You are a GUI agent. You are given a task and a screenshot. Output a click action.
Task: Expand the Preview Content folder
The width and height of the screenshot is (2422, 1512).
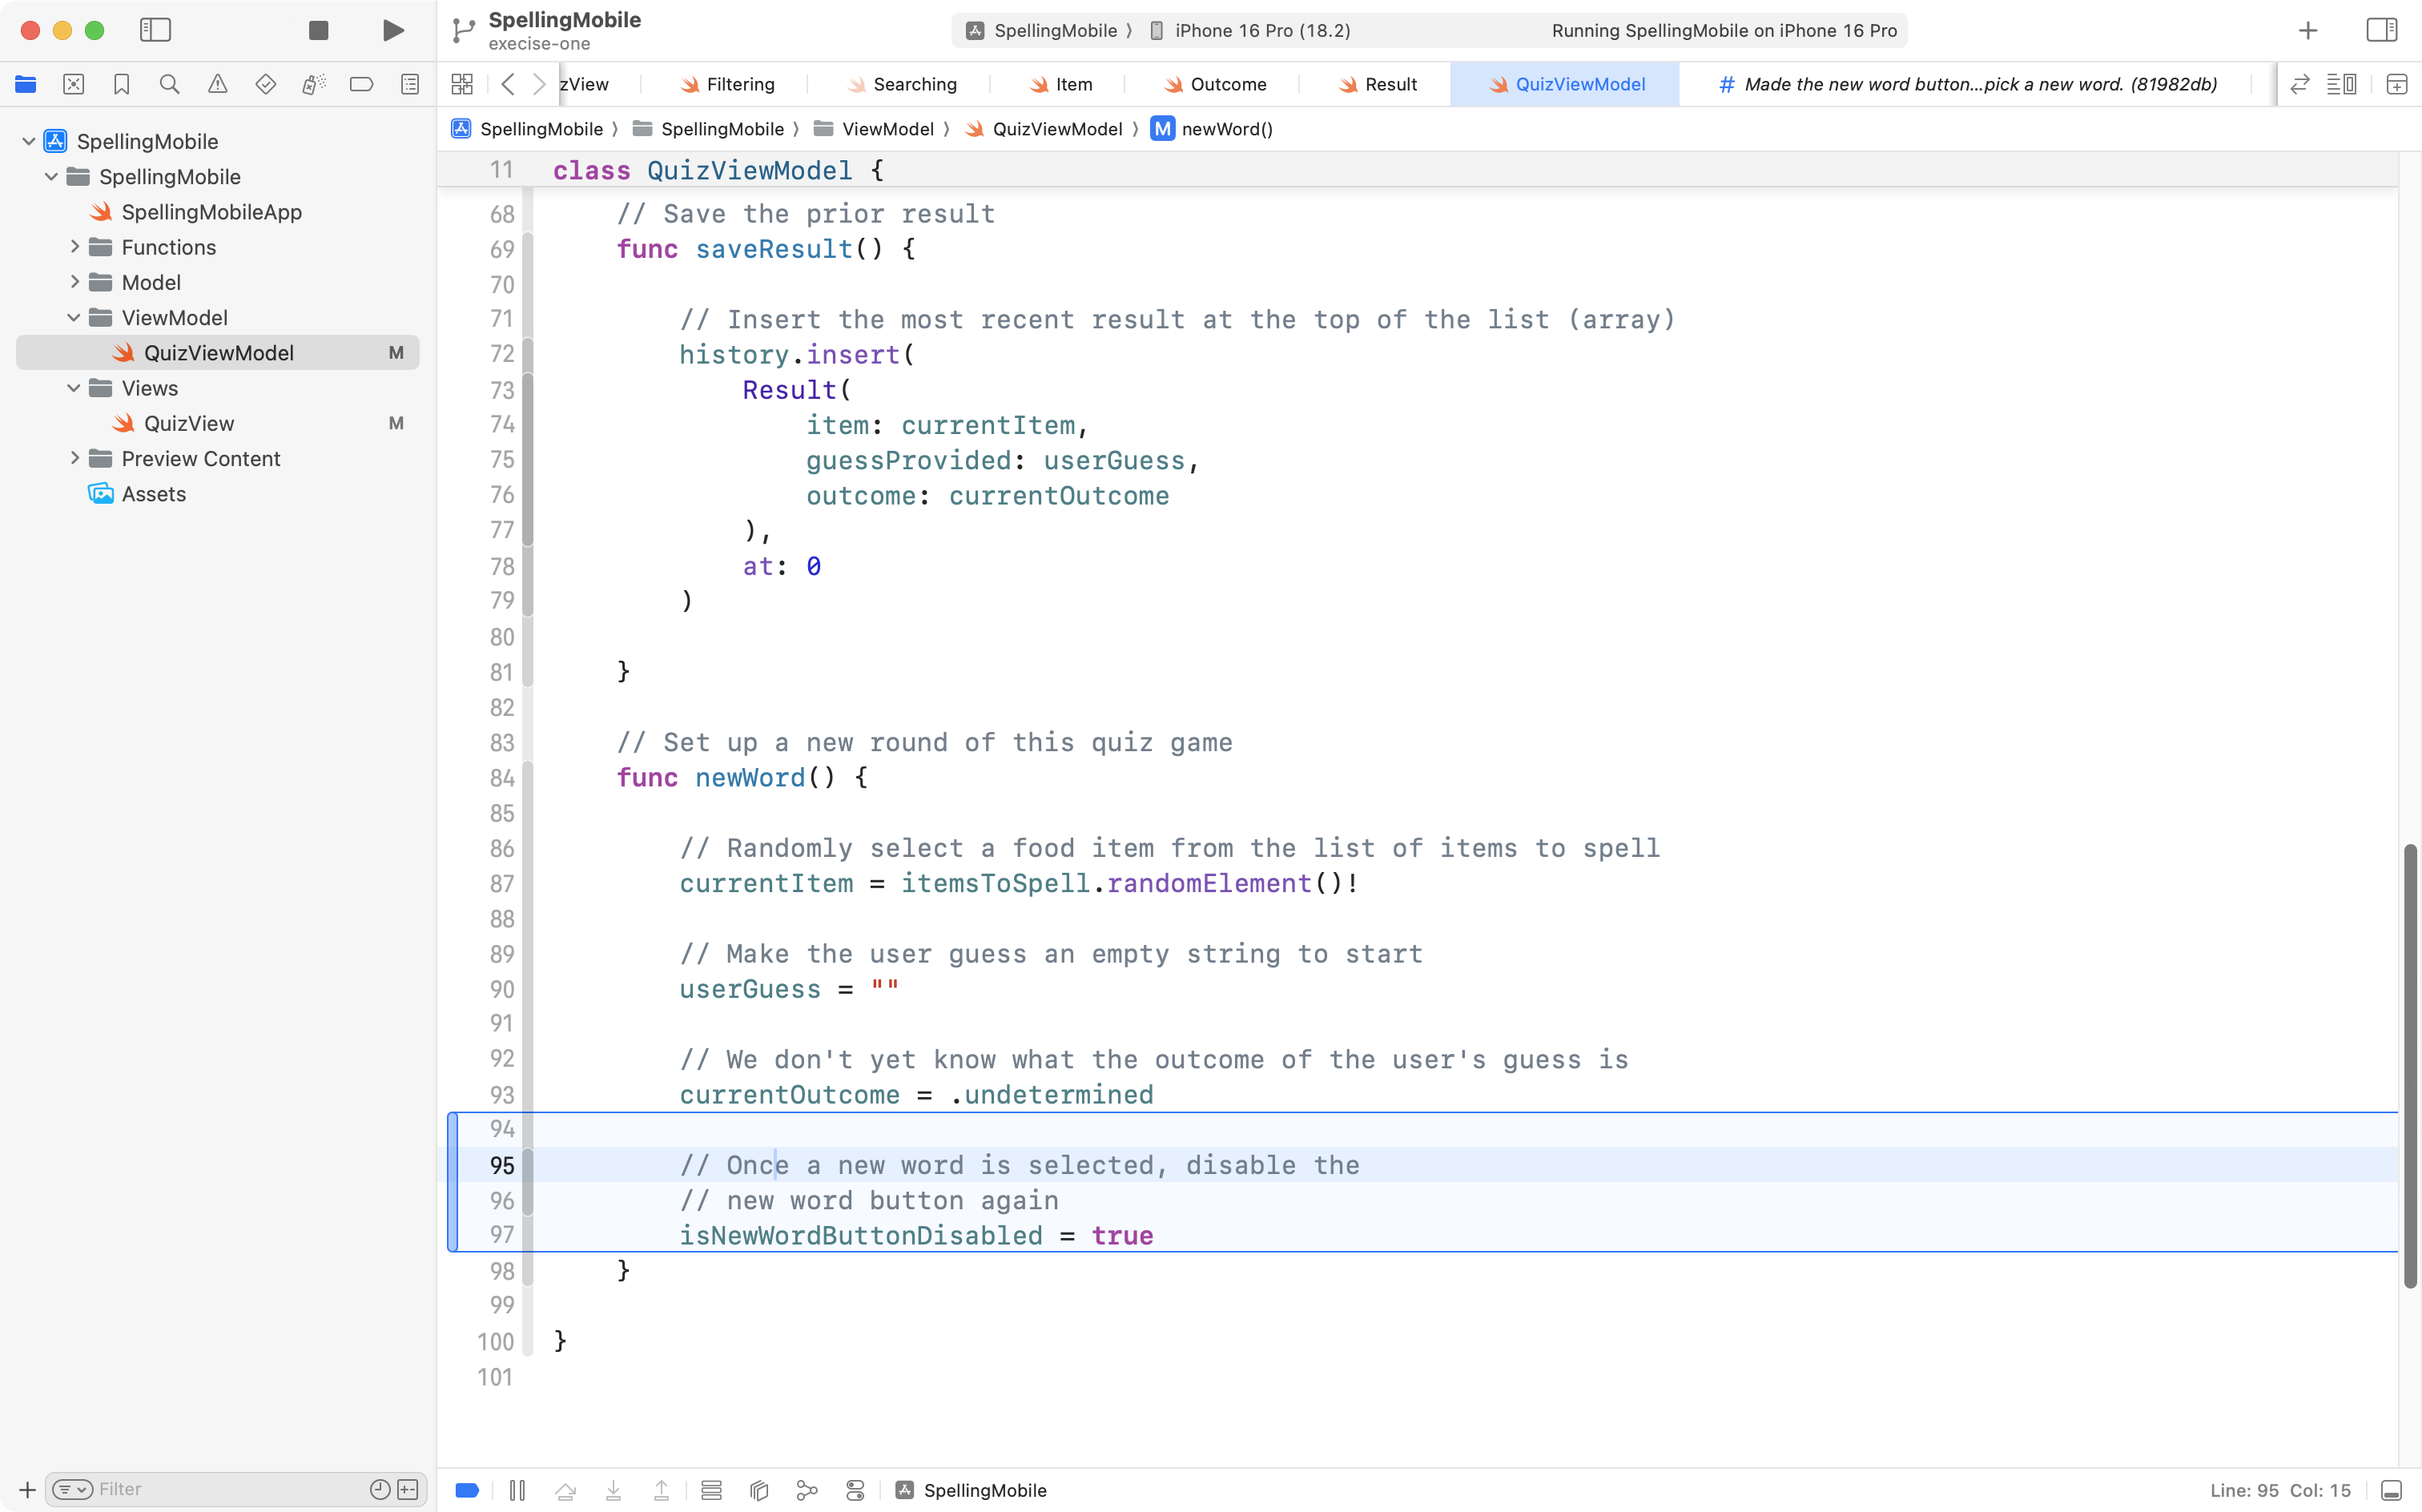point(75,458)
